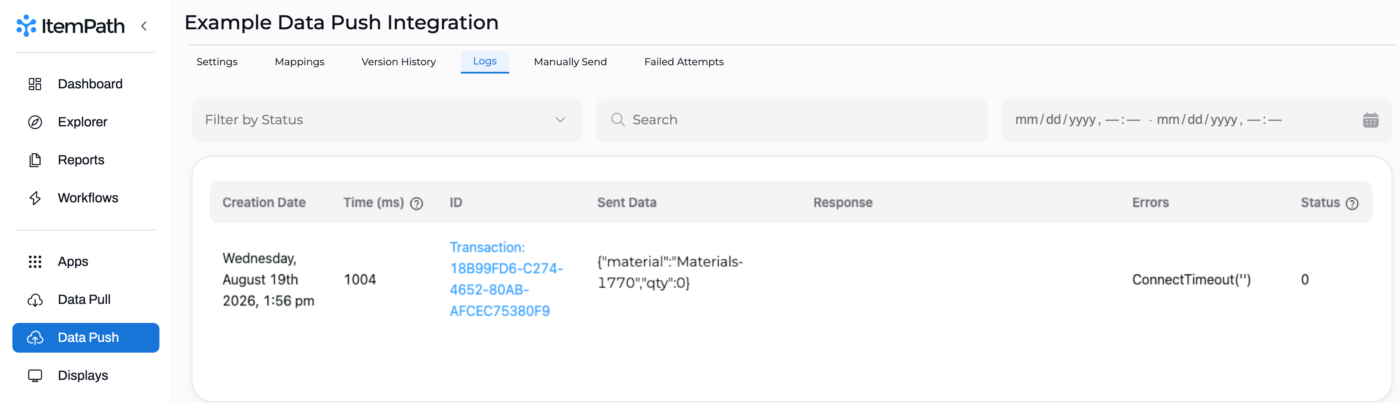Click the Example Data Push Integration title

click(342, 22)
